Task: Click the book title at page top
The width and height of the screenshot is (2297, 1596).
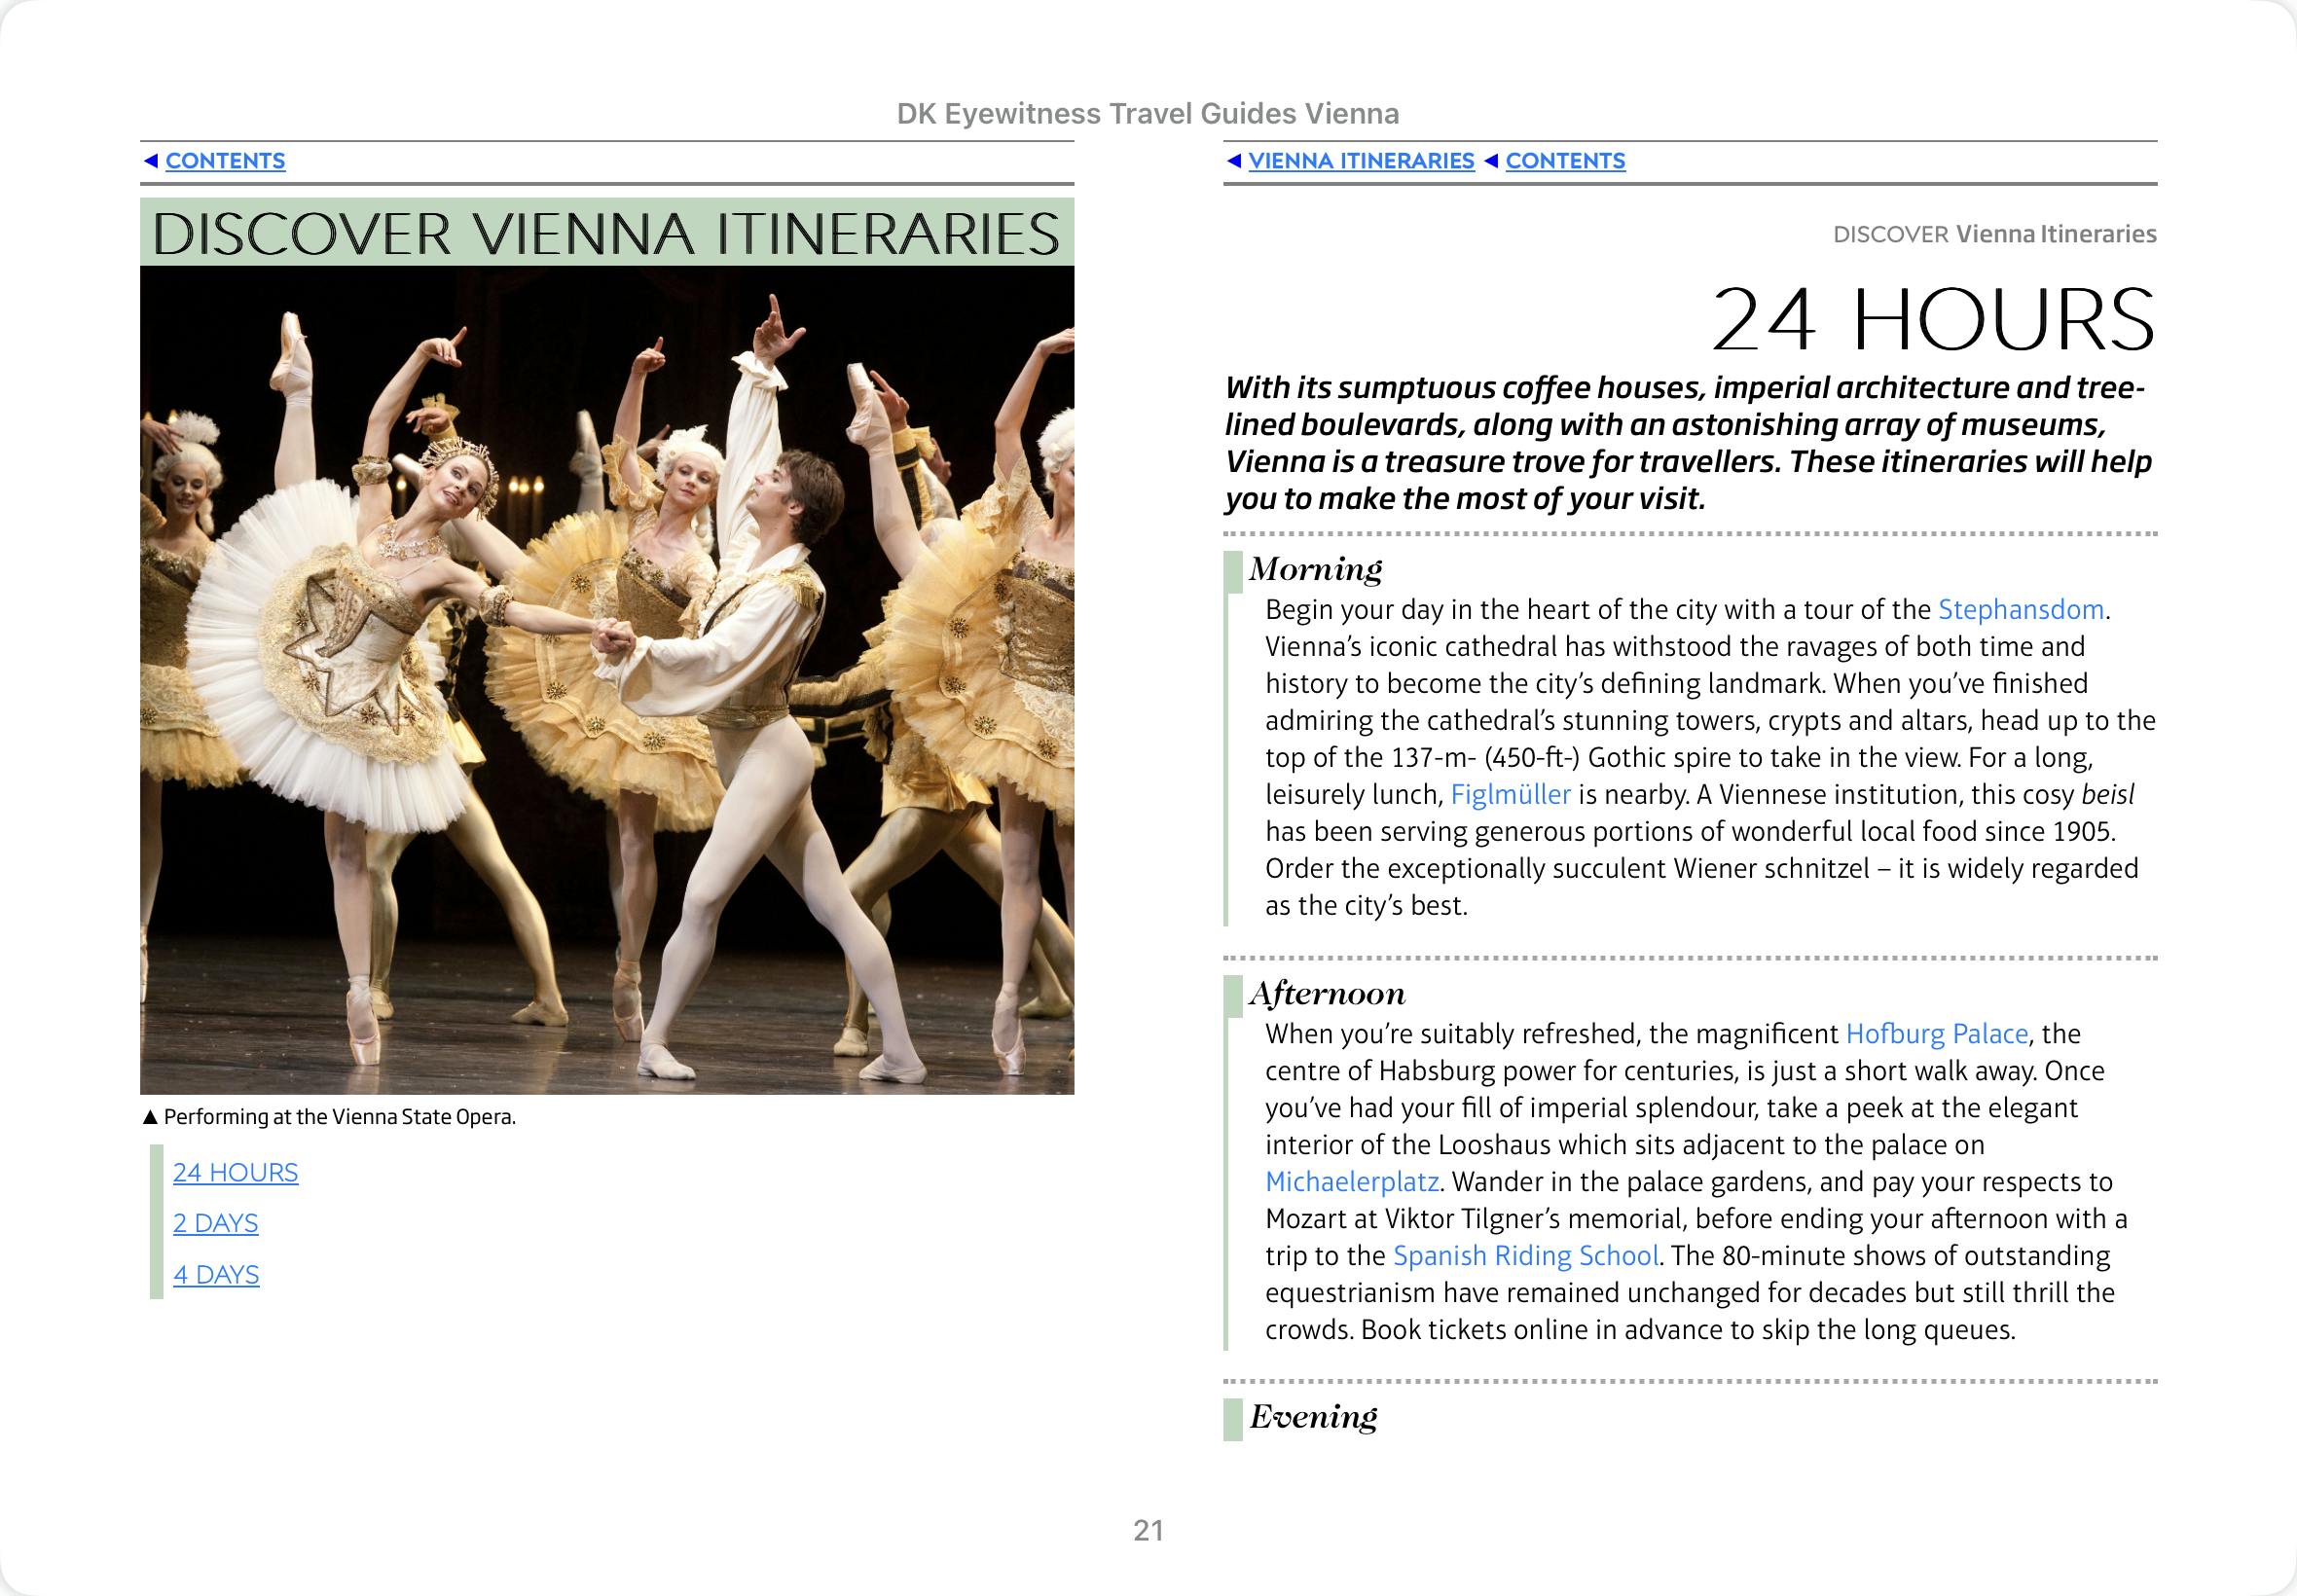Action: 1147,114
